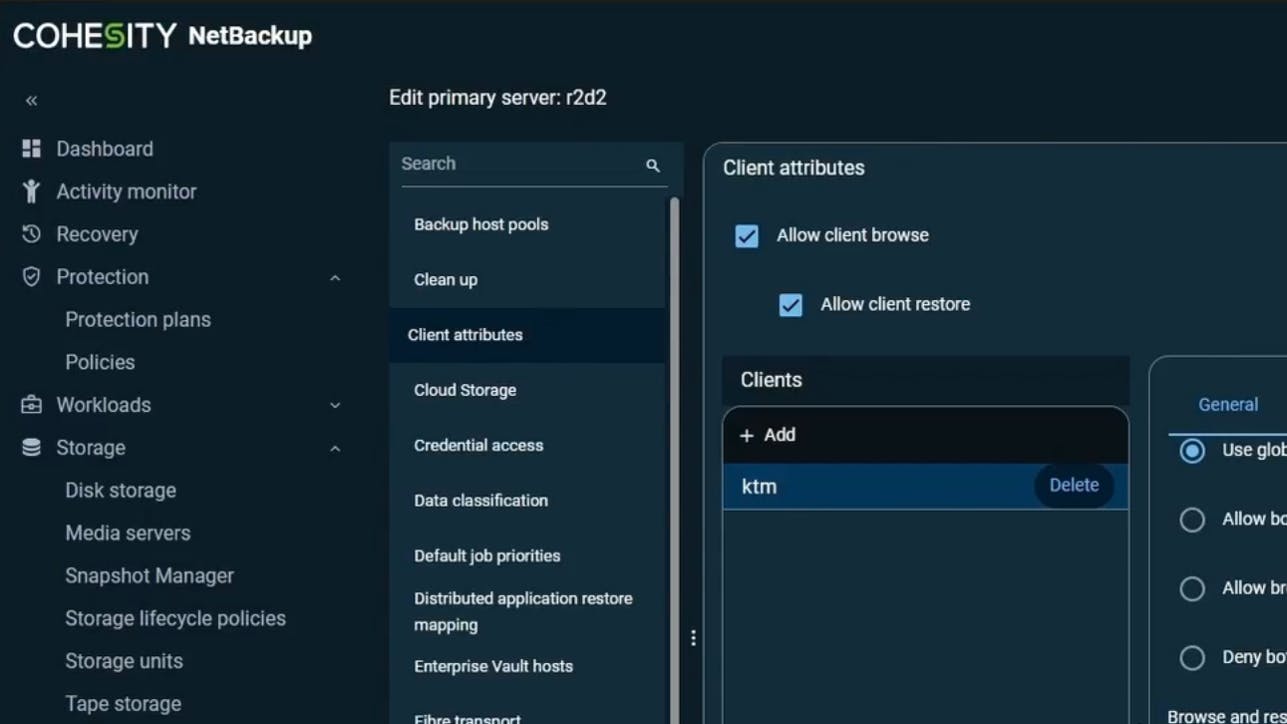Click the Activity monitor person icon
Screen dimensions: 1287x724
point(31,191)
